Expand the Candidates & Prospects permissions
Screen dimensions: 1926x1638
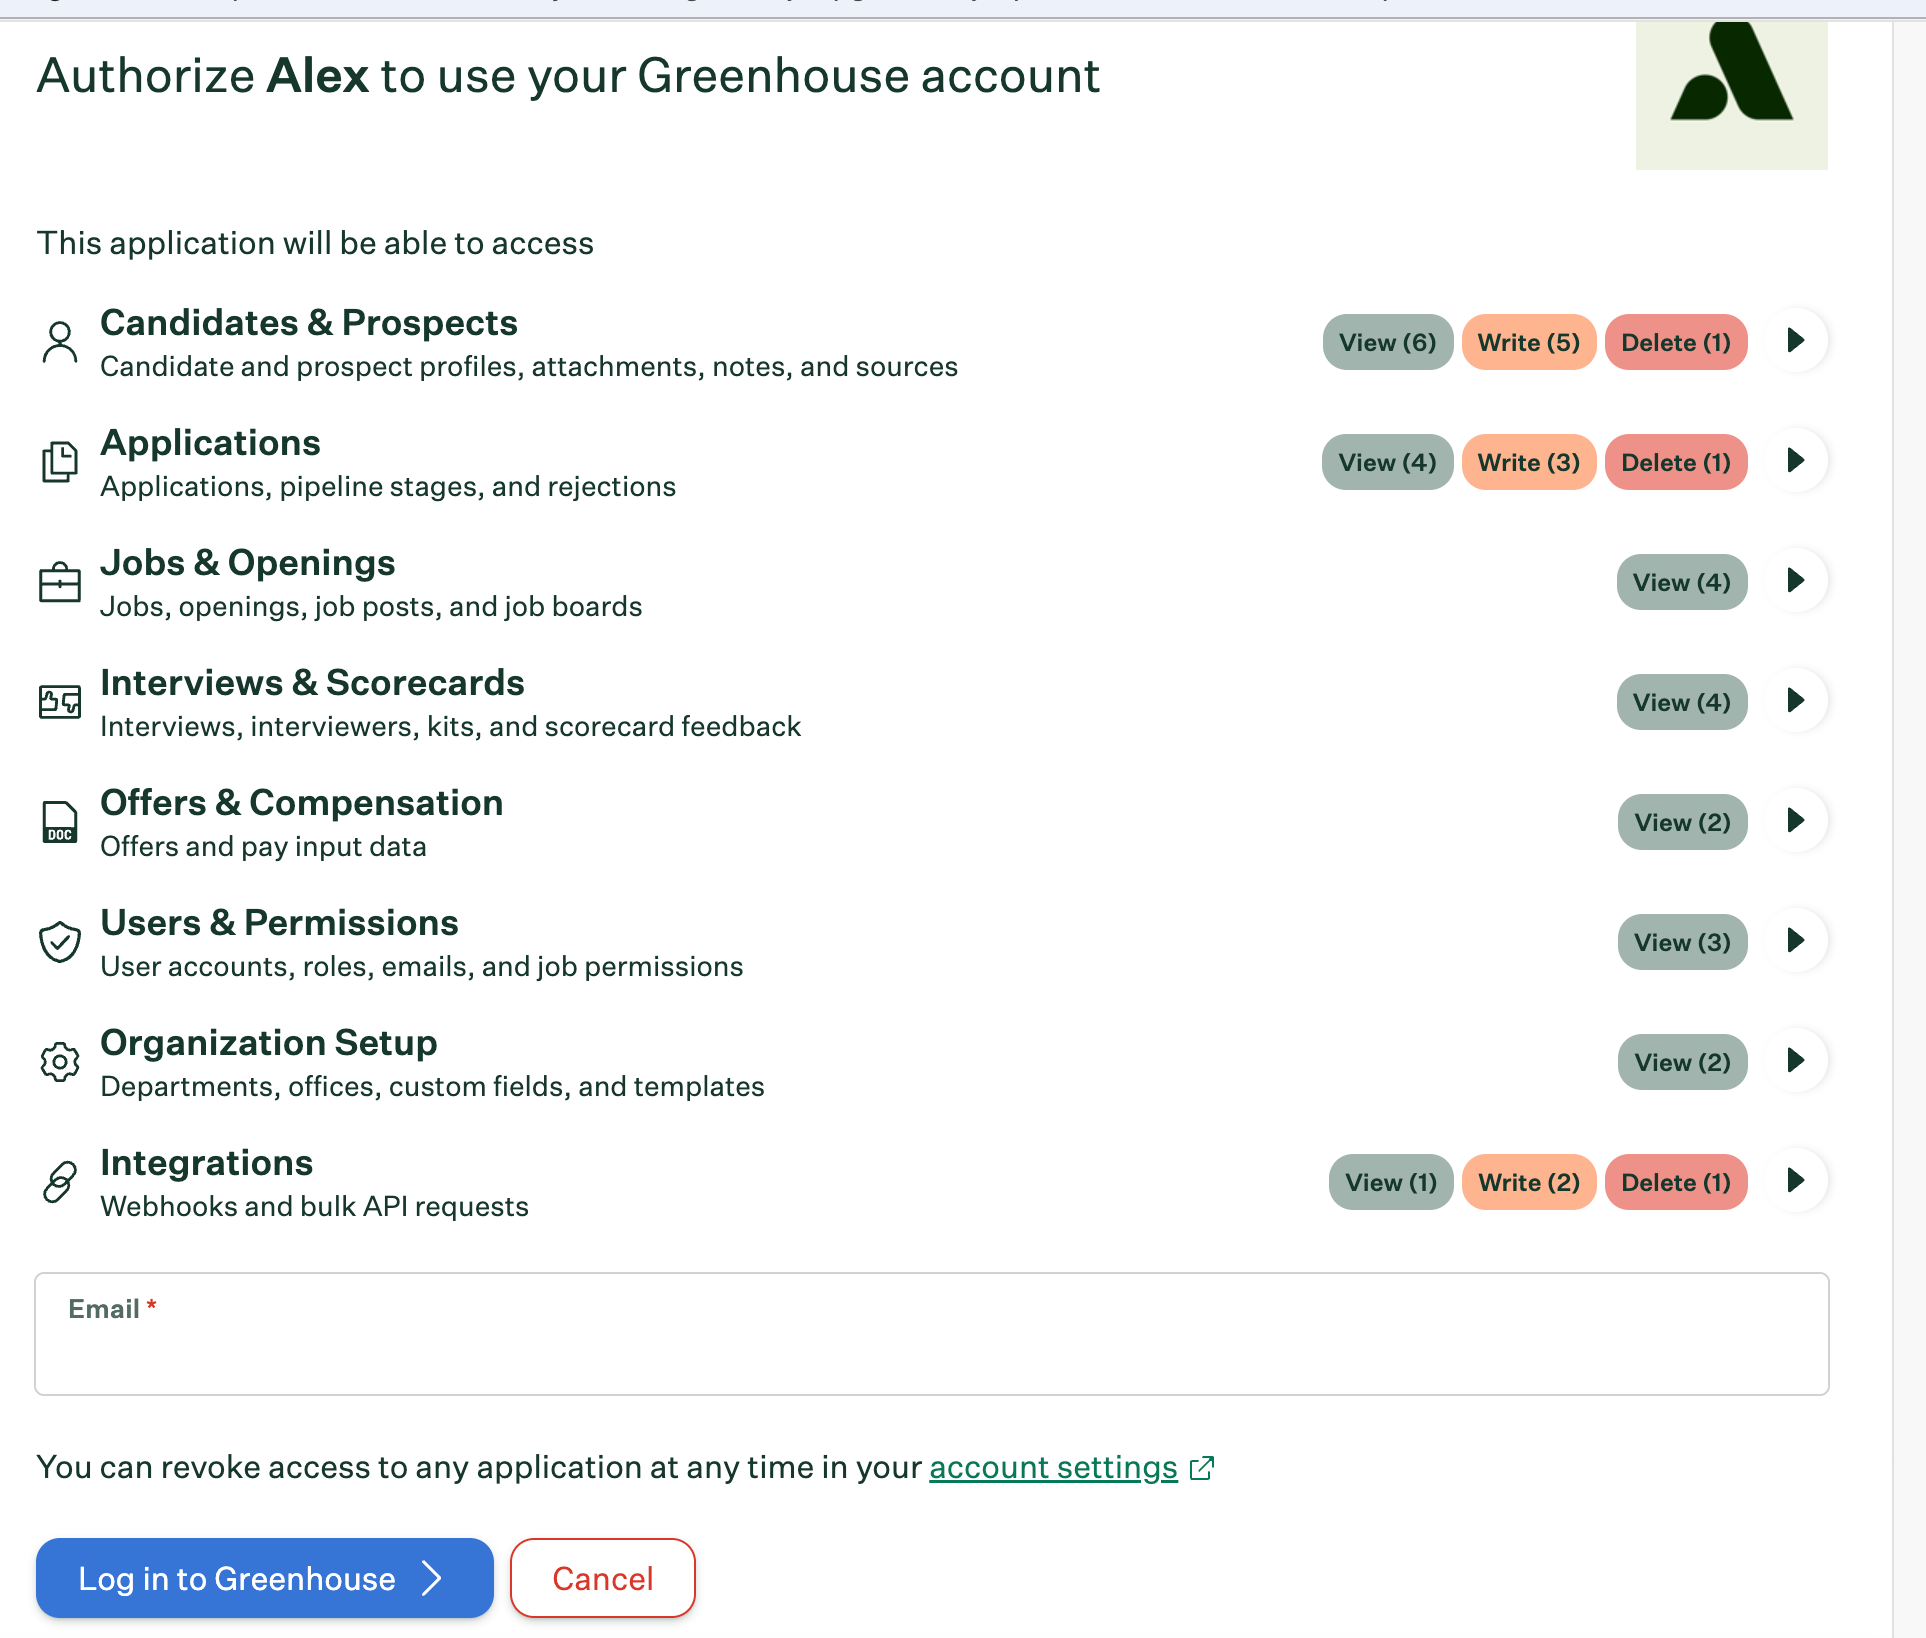tap(1796, 340)
